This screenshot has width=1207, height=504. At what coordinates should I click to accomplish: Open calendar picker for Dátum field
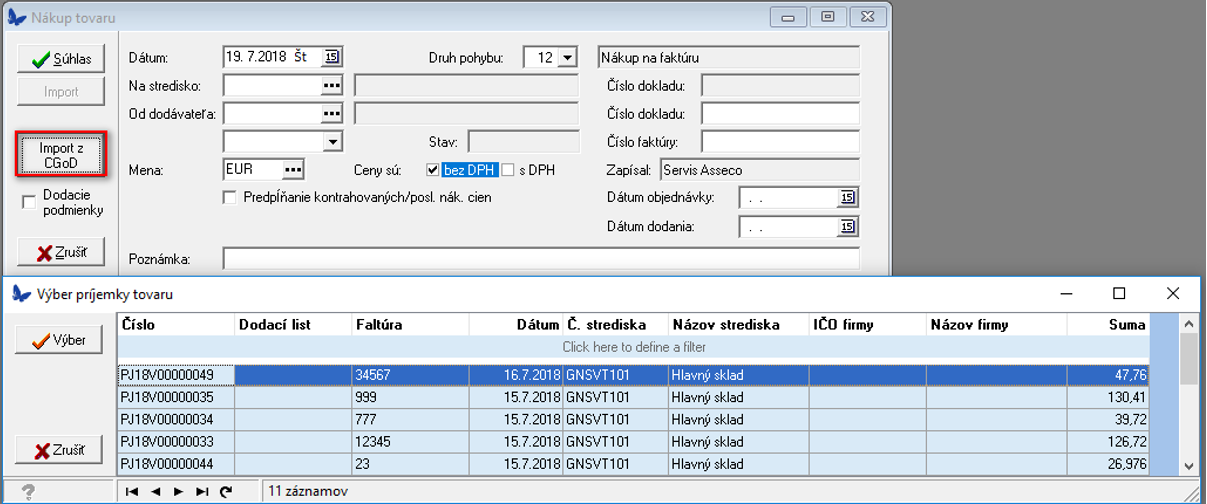point(332,57)
